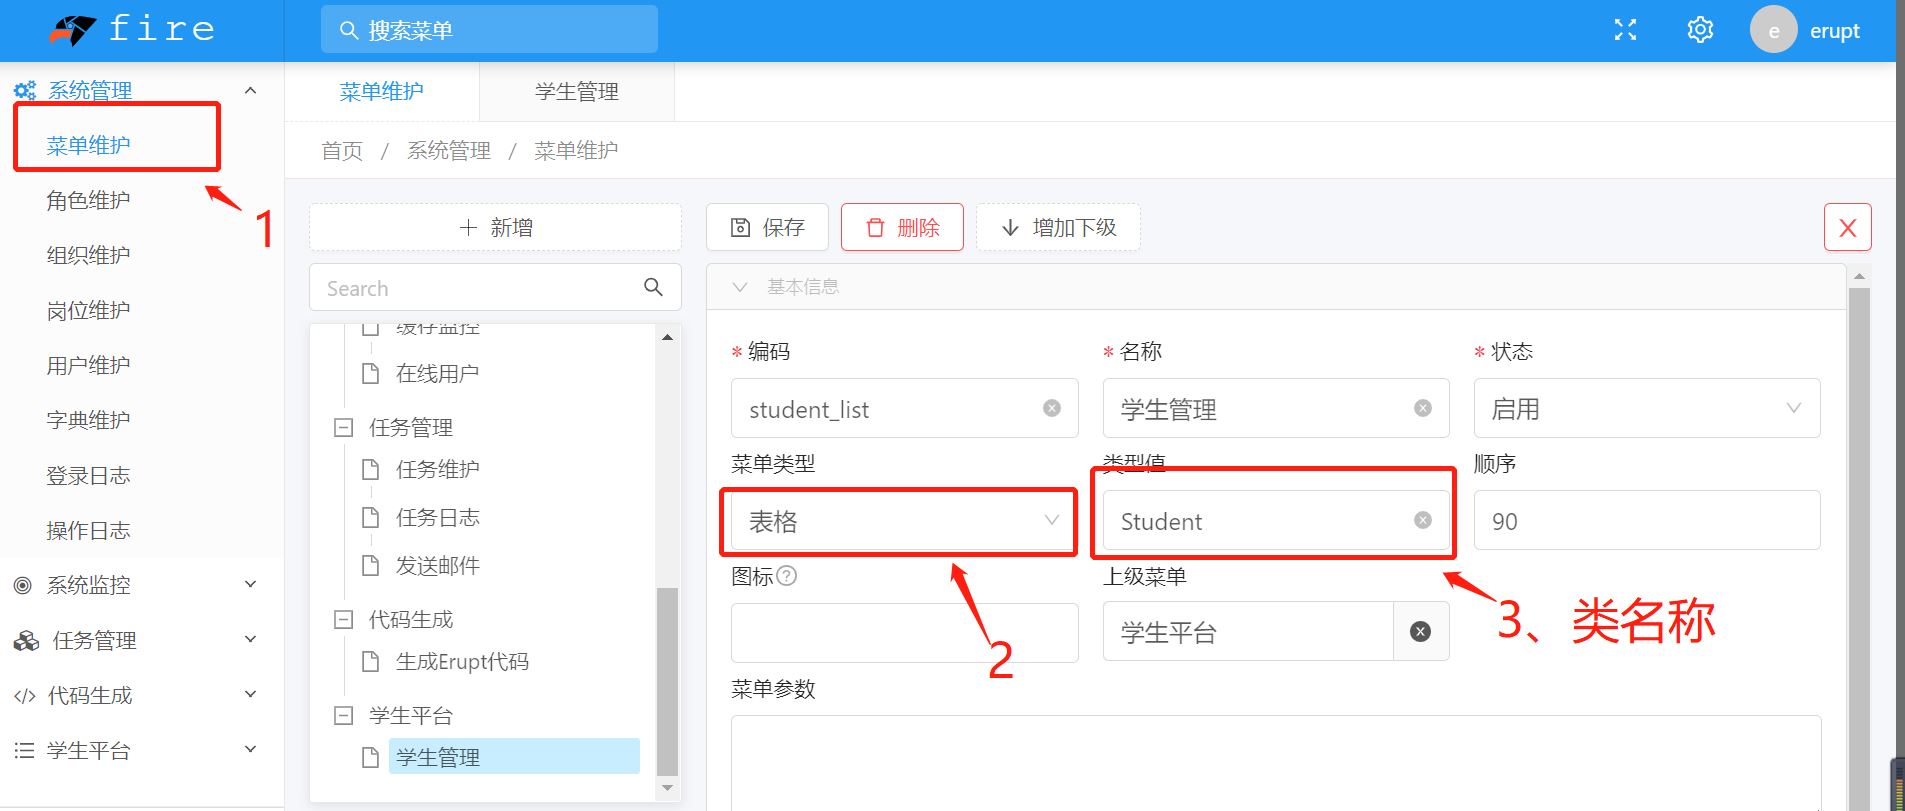Collapse the 学生平台 tree node

coord(343,715)
